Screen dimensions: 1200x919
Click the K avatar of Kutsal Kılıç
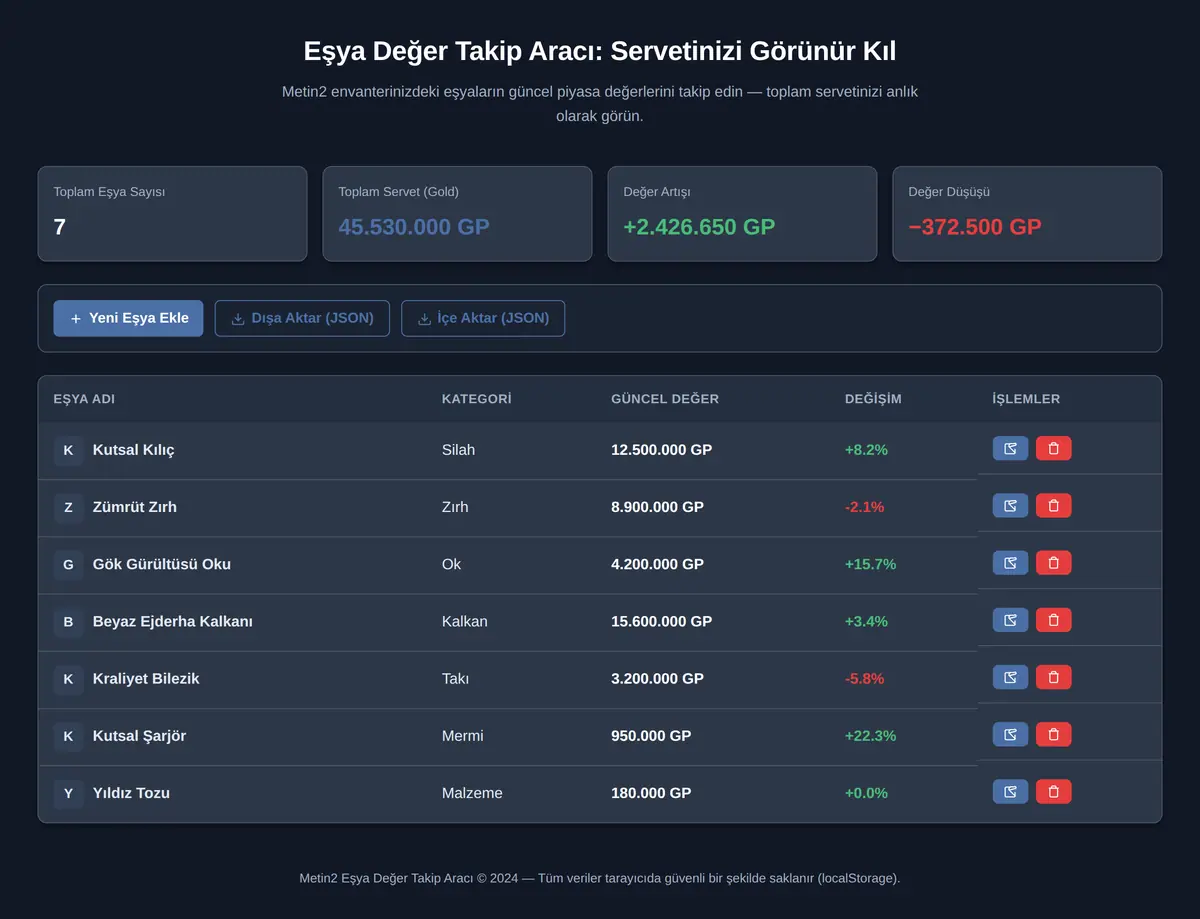point(68,450)
